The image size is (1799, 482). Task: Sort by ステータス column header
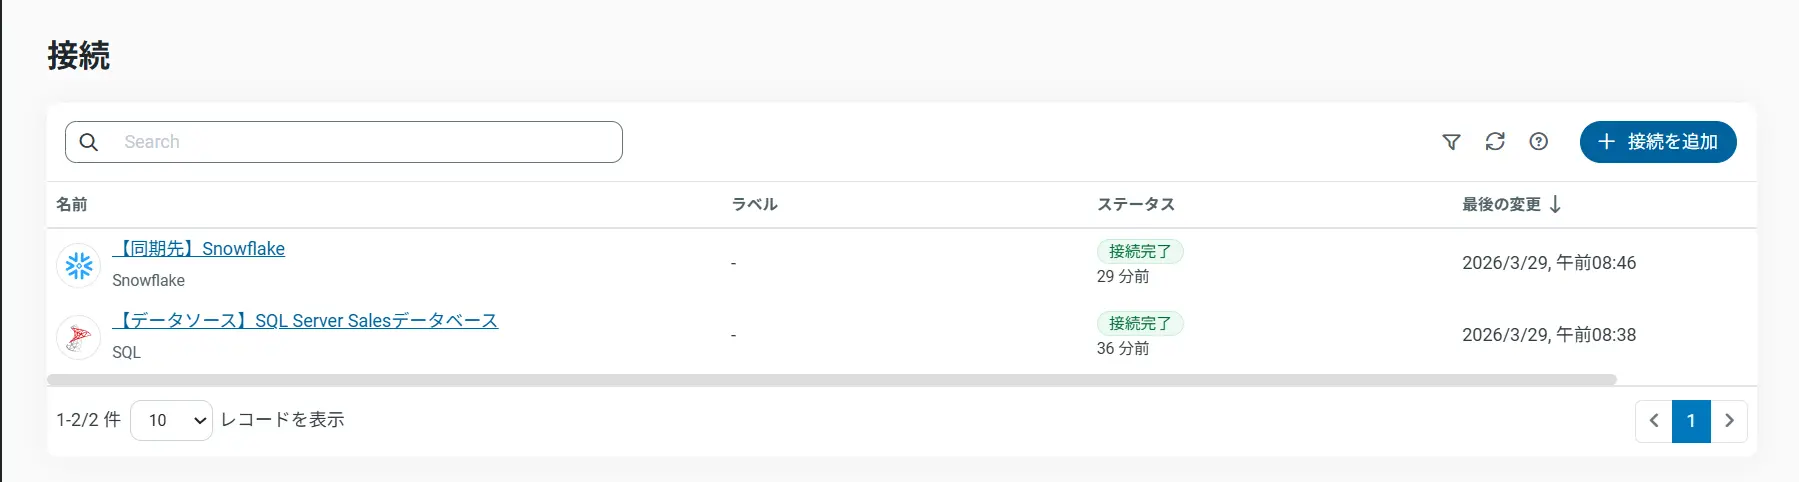[1136, 204]
